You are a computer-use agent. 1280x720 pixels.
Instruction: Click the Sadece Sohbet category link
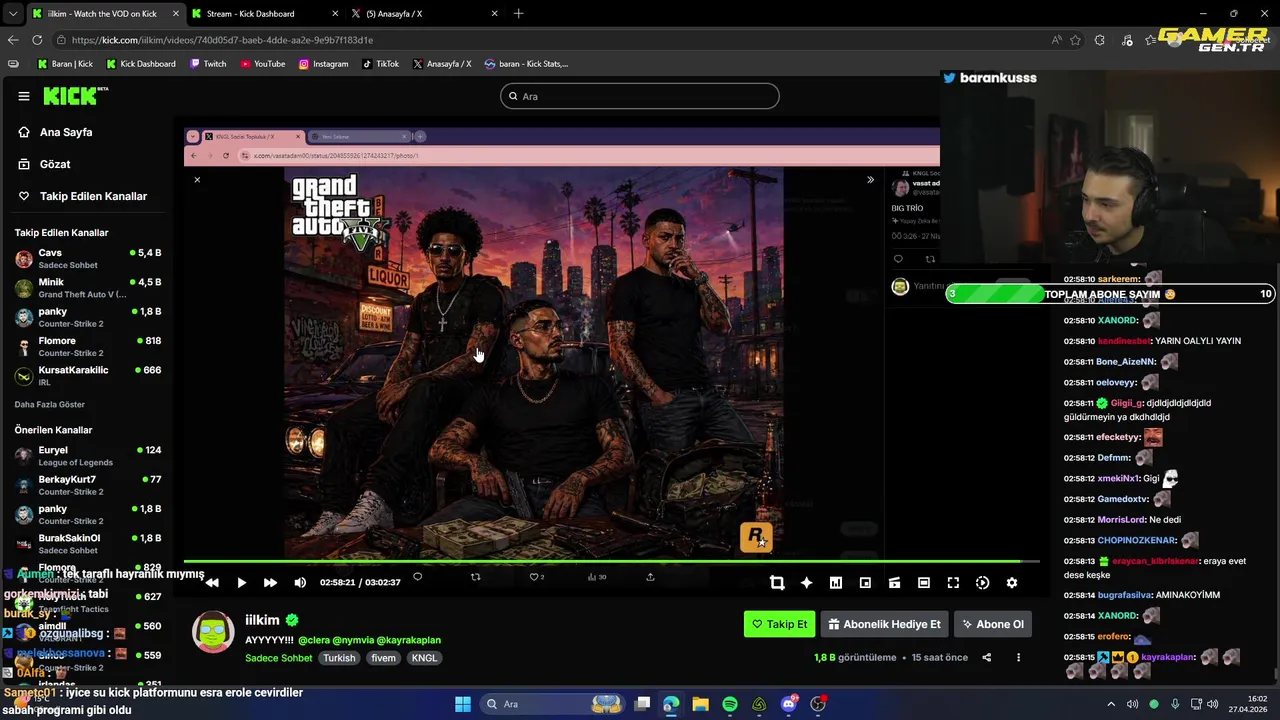coord(279,658)
